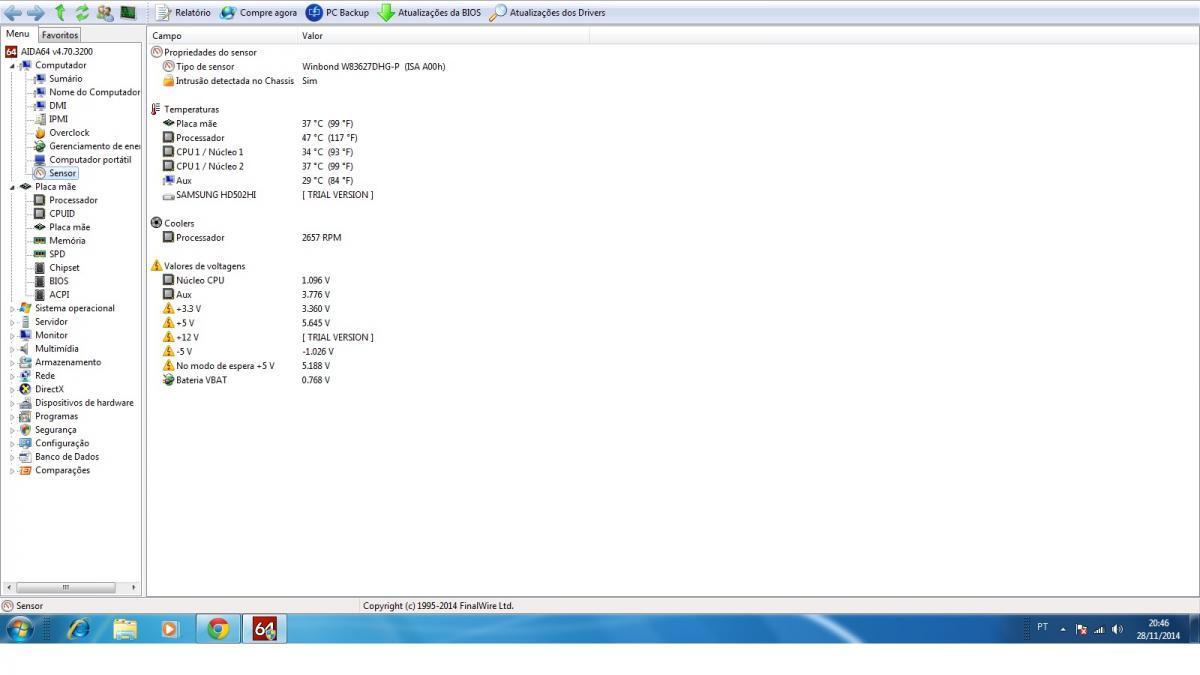The image size is (1200, 675).
Task: Select the Sensor tree item
Action: (x=63, y=173)
